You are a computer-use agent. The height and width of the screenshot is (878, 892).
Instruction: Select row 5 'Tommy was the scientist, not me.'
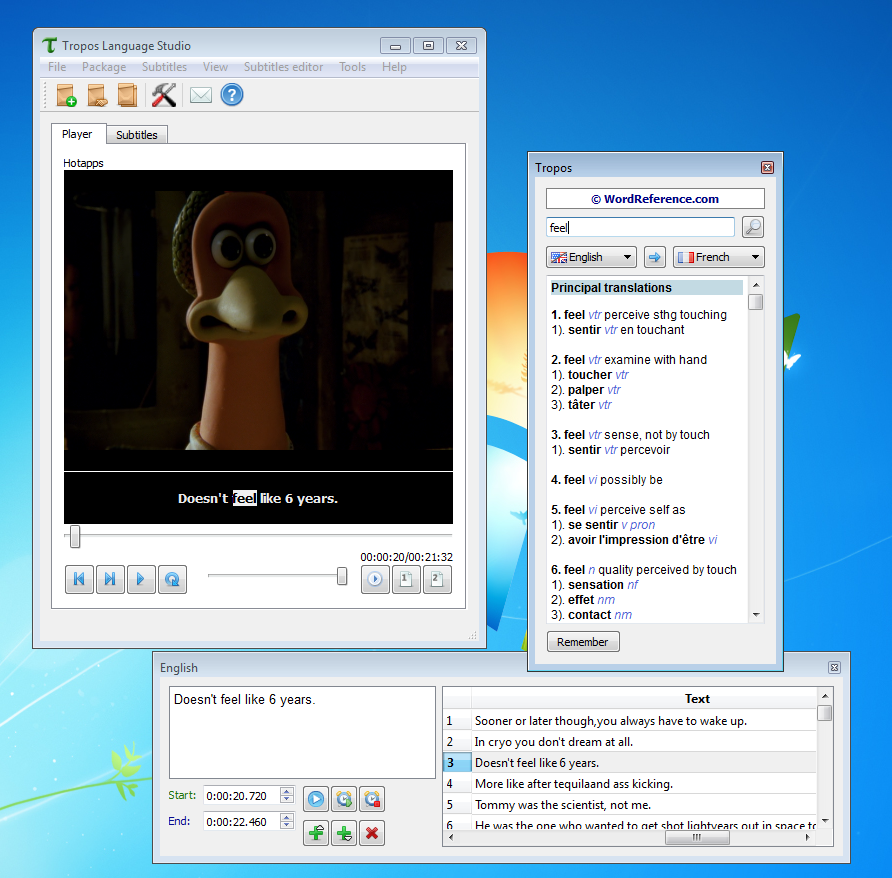tap(629, 805)
